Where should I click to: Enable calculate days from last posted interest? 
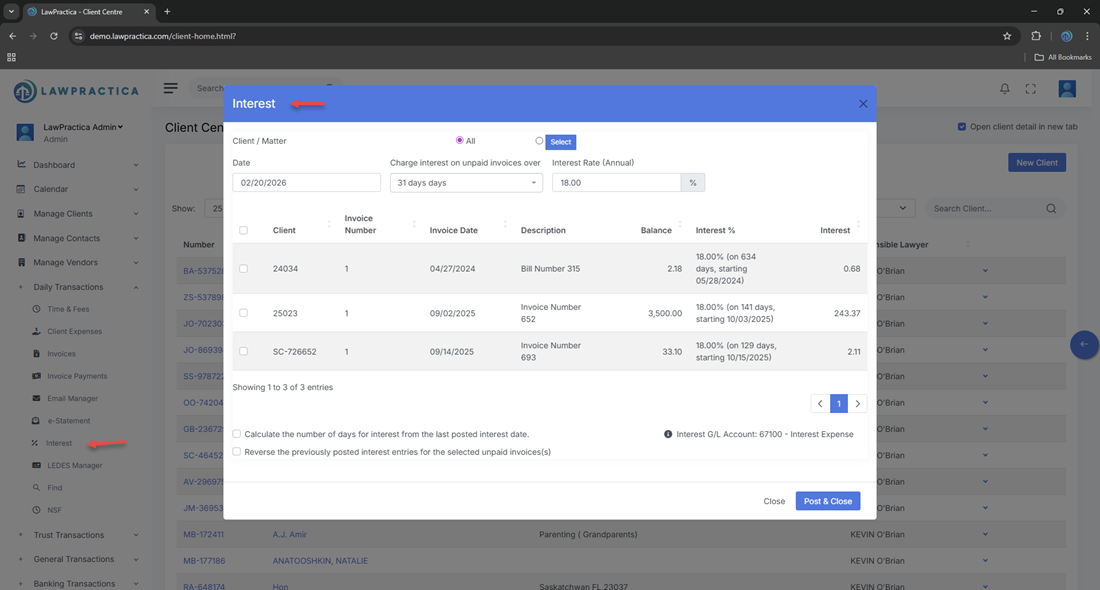(237, 434)
